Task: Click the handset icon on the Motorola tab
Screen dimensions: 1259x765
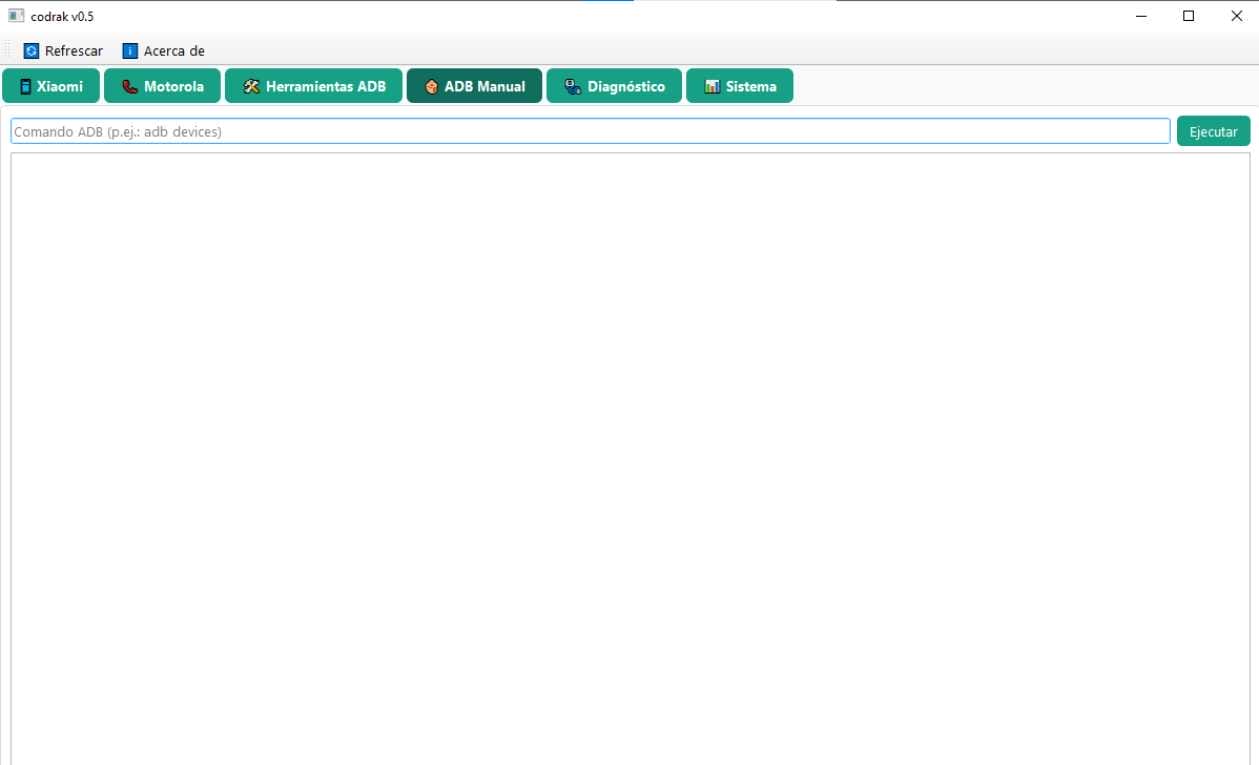Action: point(128,86)
